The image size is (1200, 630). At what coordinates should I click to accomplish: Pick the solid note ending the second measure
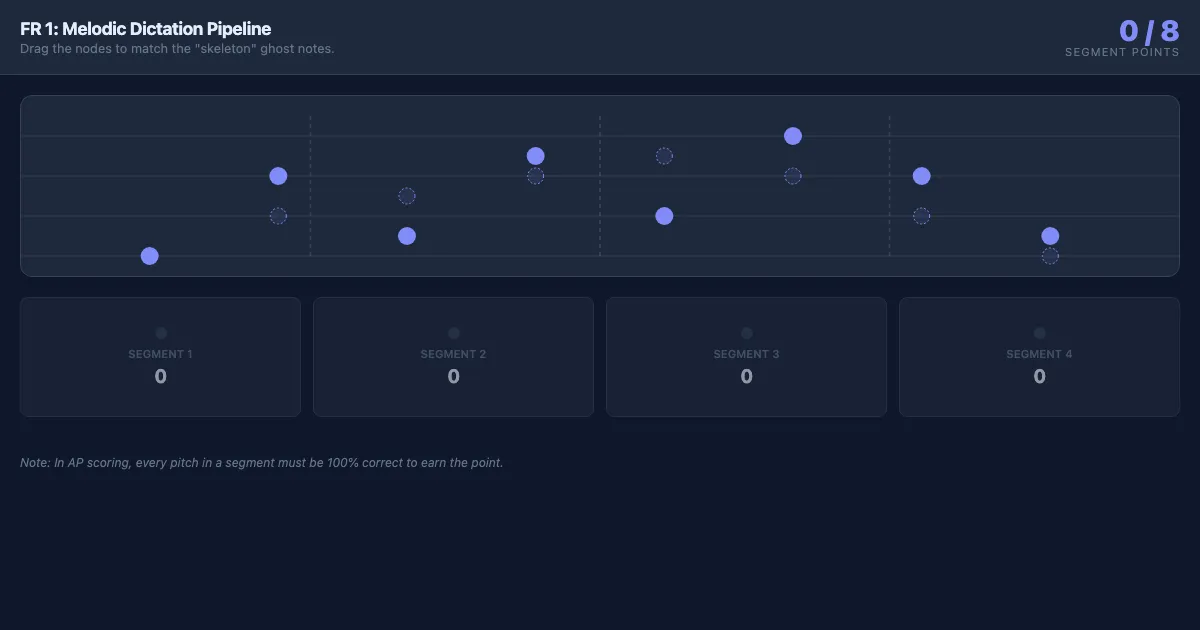point(535,156)
